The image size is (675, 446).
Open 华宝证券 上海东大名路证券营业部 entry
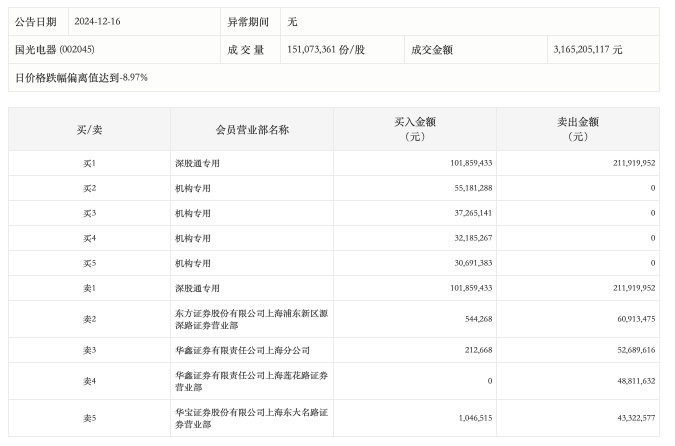[250, 418]
